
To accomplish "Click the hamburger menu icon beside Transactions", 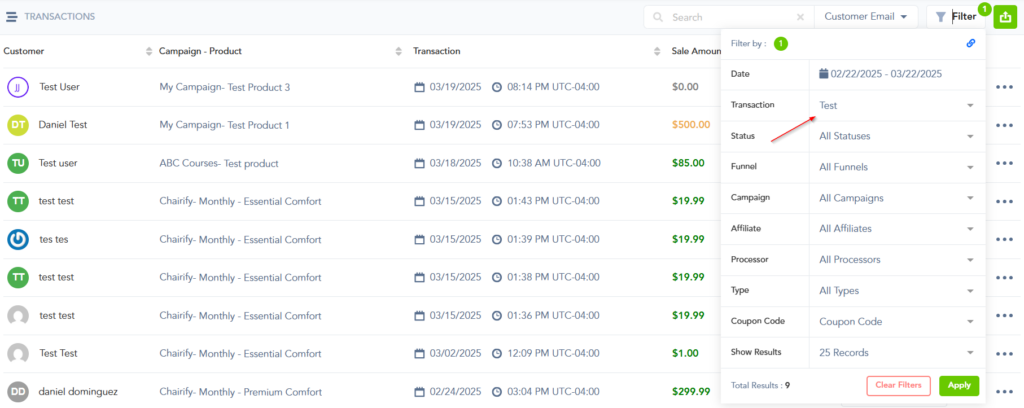I will tap(11, 17).
